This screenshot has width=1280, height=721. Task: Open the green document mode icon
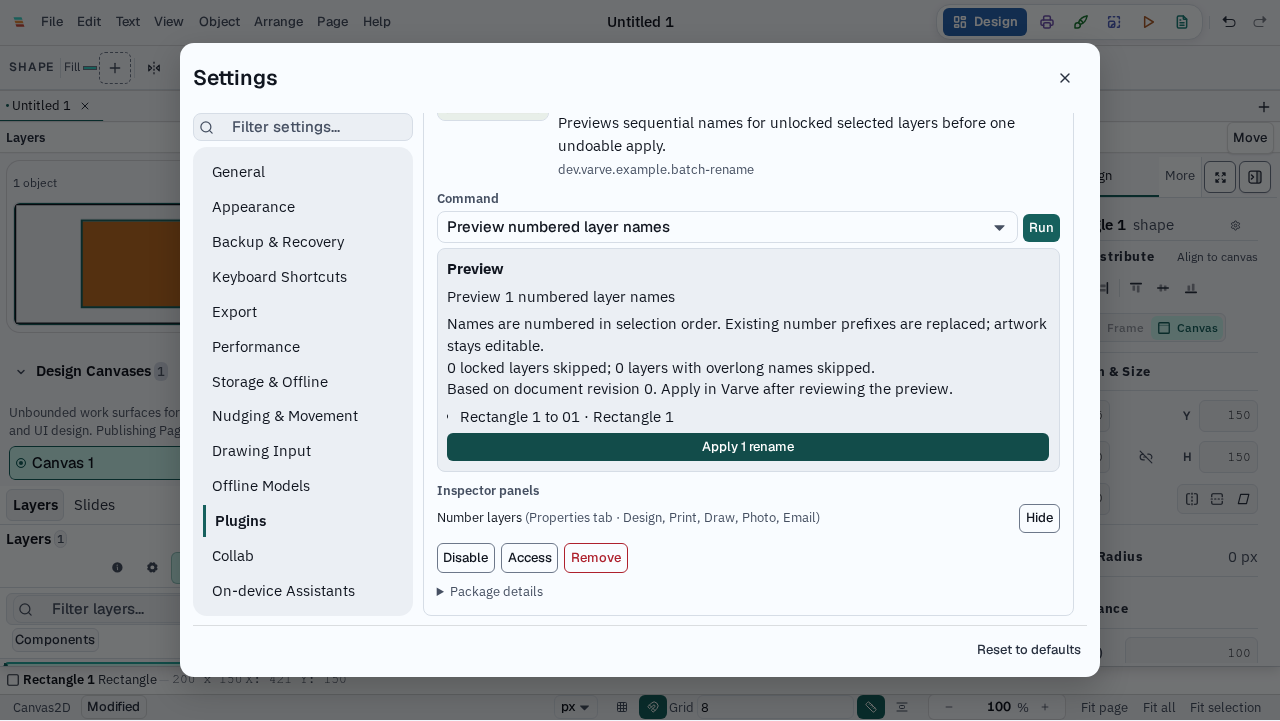1182,22
